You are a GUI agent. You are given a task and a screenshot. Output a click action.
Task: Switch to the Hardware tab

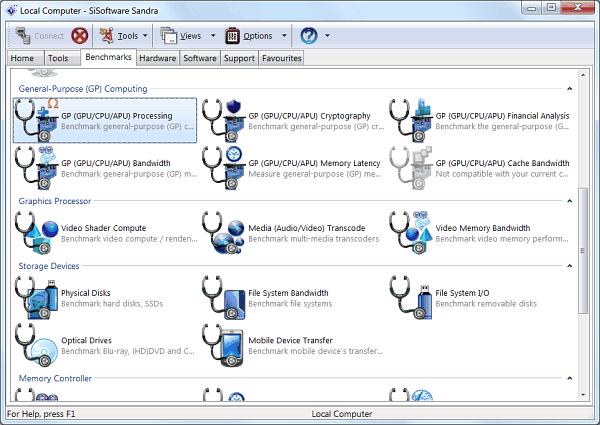point(158,58)
